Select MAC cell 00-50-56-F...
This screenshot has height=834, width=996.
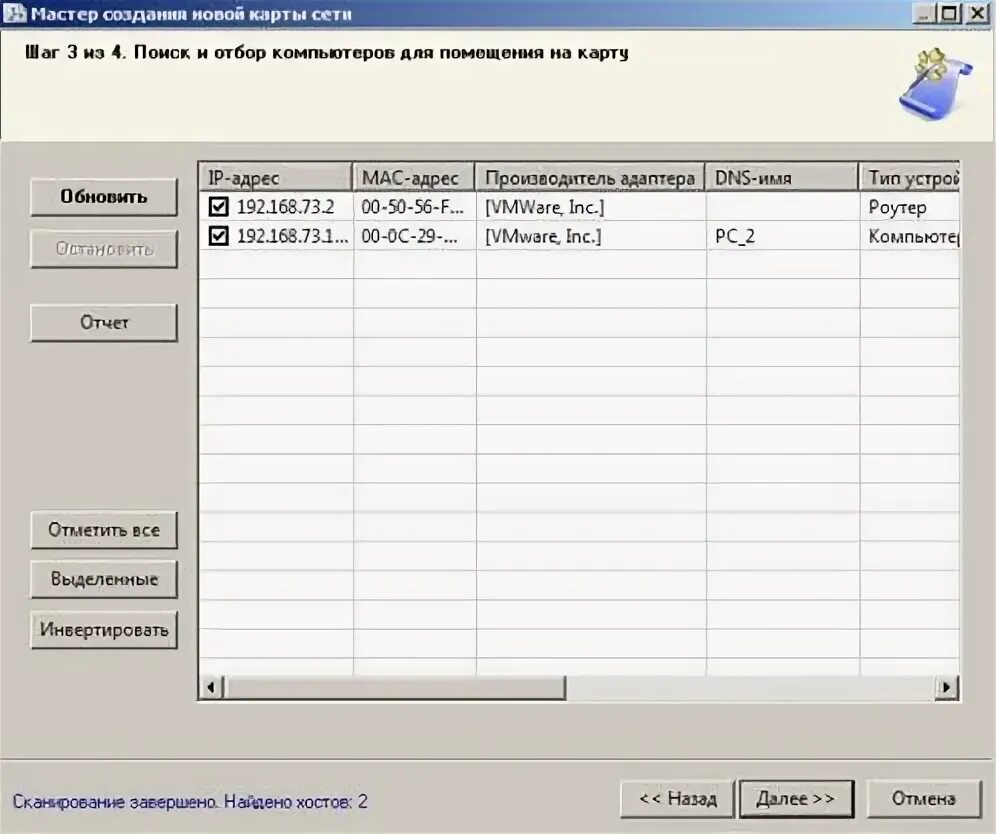point(413,206)
